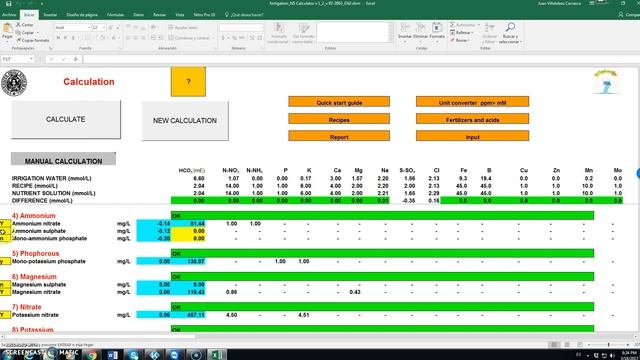Click the Buscar y seleccionar magnifier icon
The image size is (640, 360).
tap(510, 28)
